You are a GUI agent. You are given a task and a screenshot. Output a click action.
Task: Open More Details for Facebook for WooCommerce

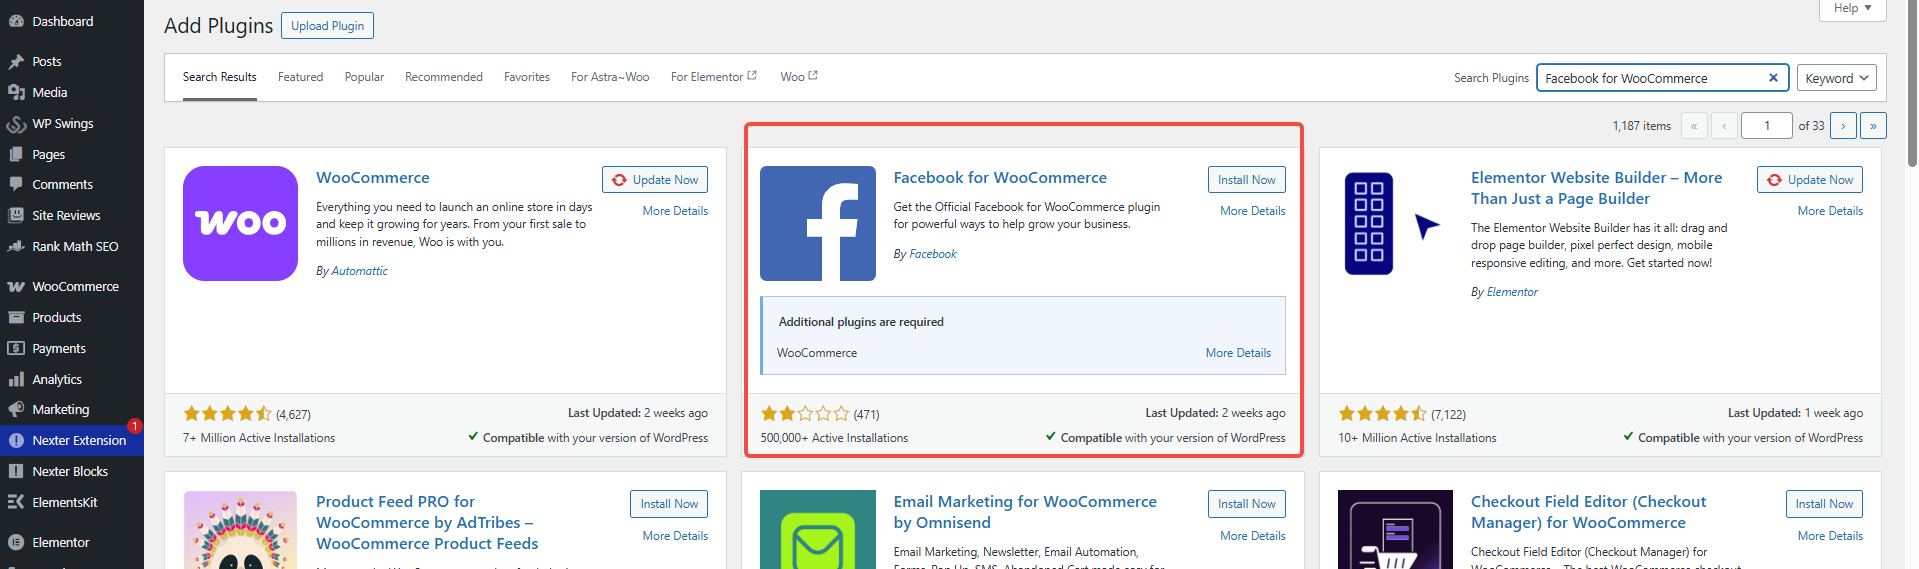[x=1253, y=211]
